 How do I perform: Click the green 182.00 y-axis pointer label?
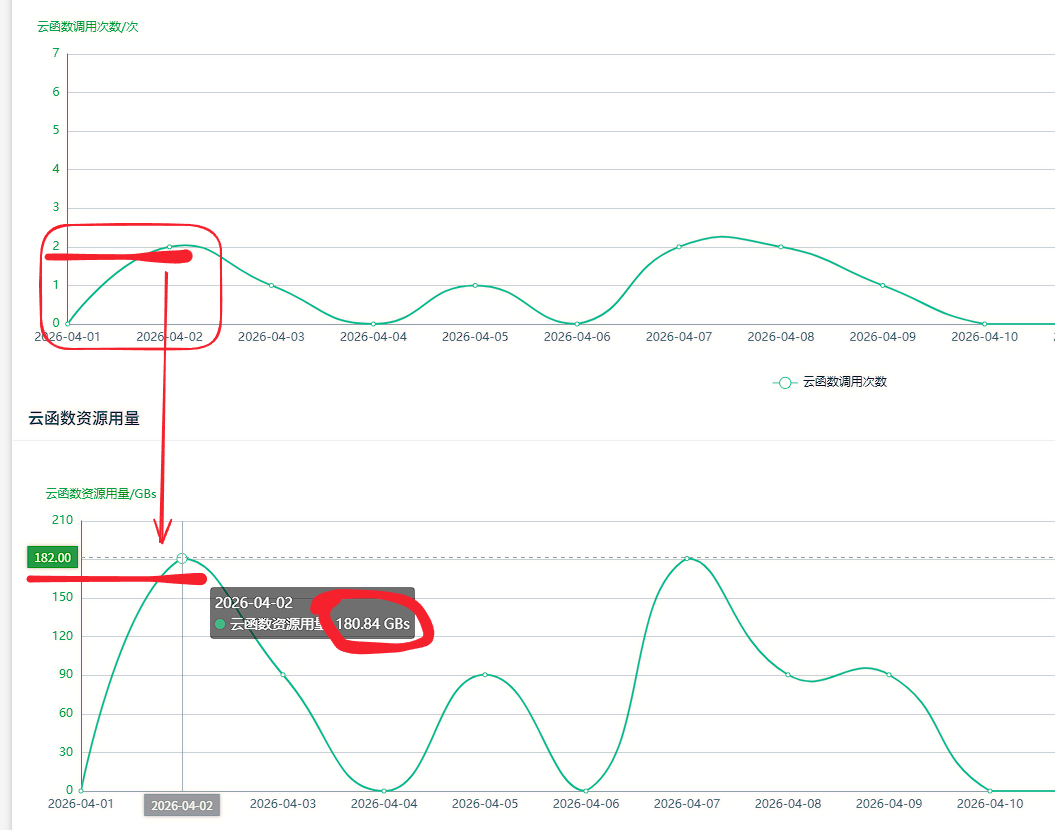[52, 558]
